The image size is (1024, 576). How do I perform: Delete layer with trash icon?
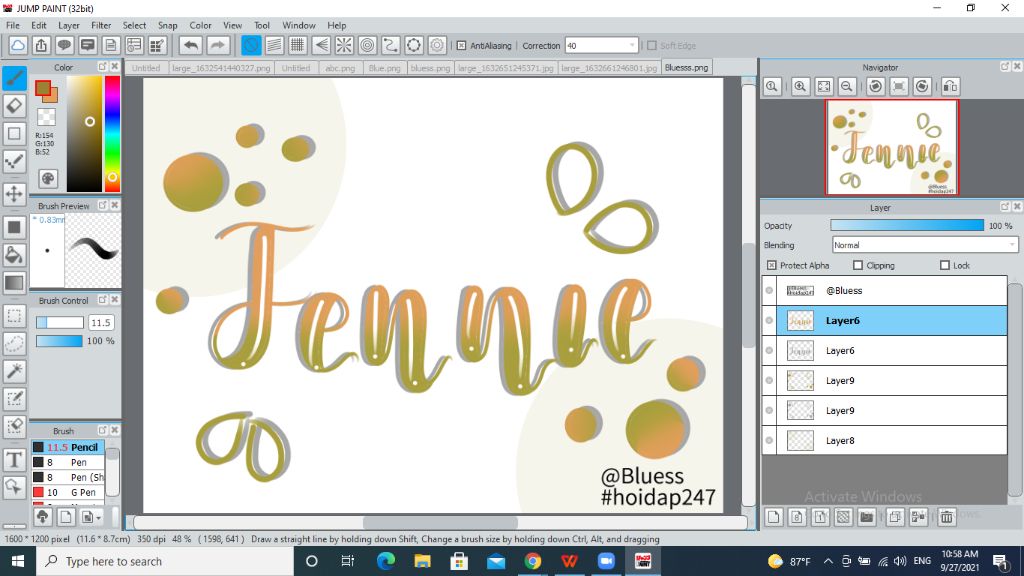coord(946,517)
